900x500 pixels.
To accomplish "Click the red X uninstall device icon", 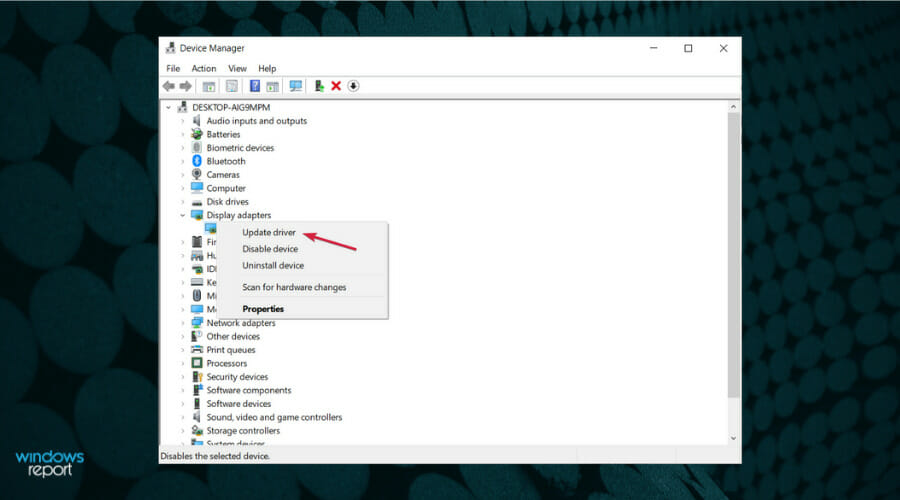I will coord(336,86).
